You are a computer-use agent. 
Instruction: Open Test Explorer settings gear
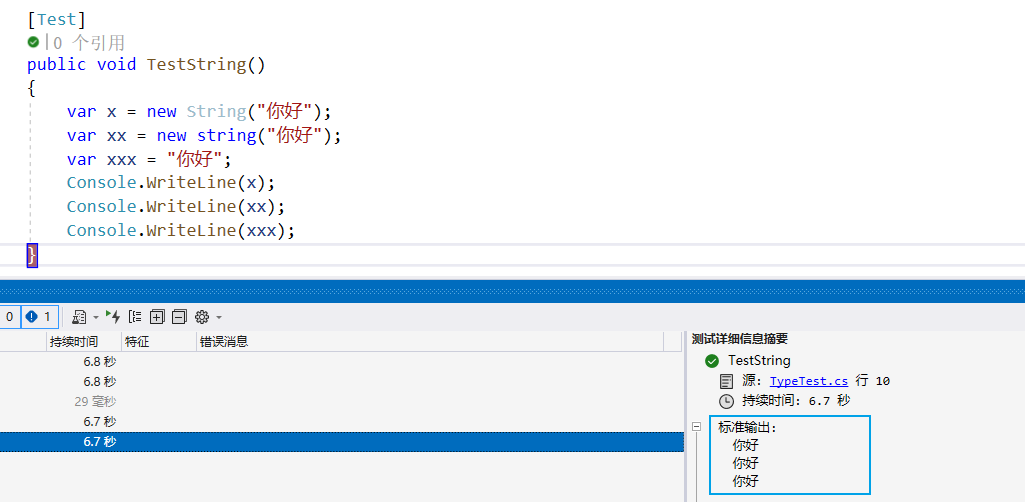(x=202, y=317)
